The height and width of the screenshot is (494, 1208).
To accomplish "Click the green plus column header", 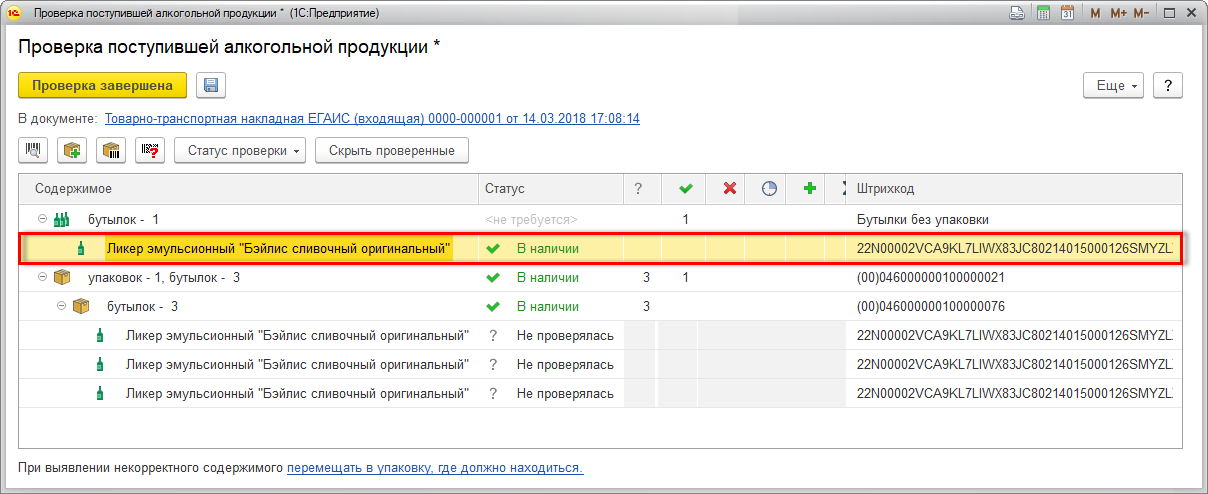I will pos(810,188).
